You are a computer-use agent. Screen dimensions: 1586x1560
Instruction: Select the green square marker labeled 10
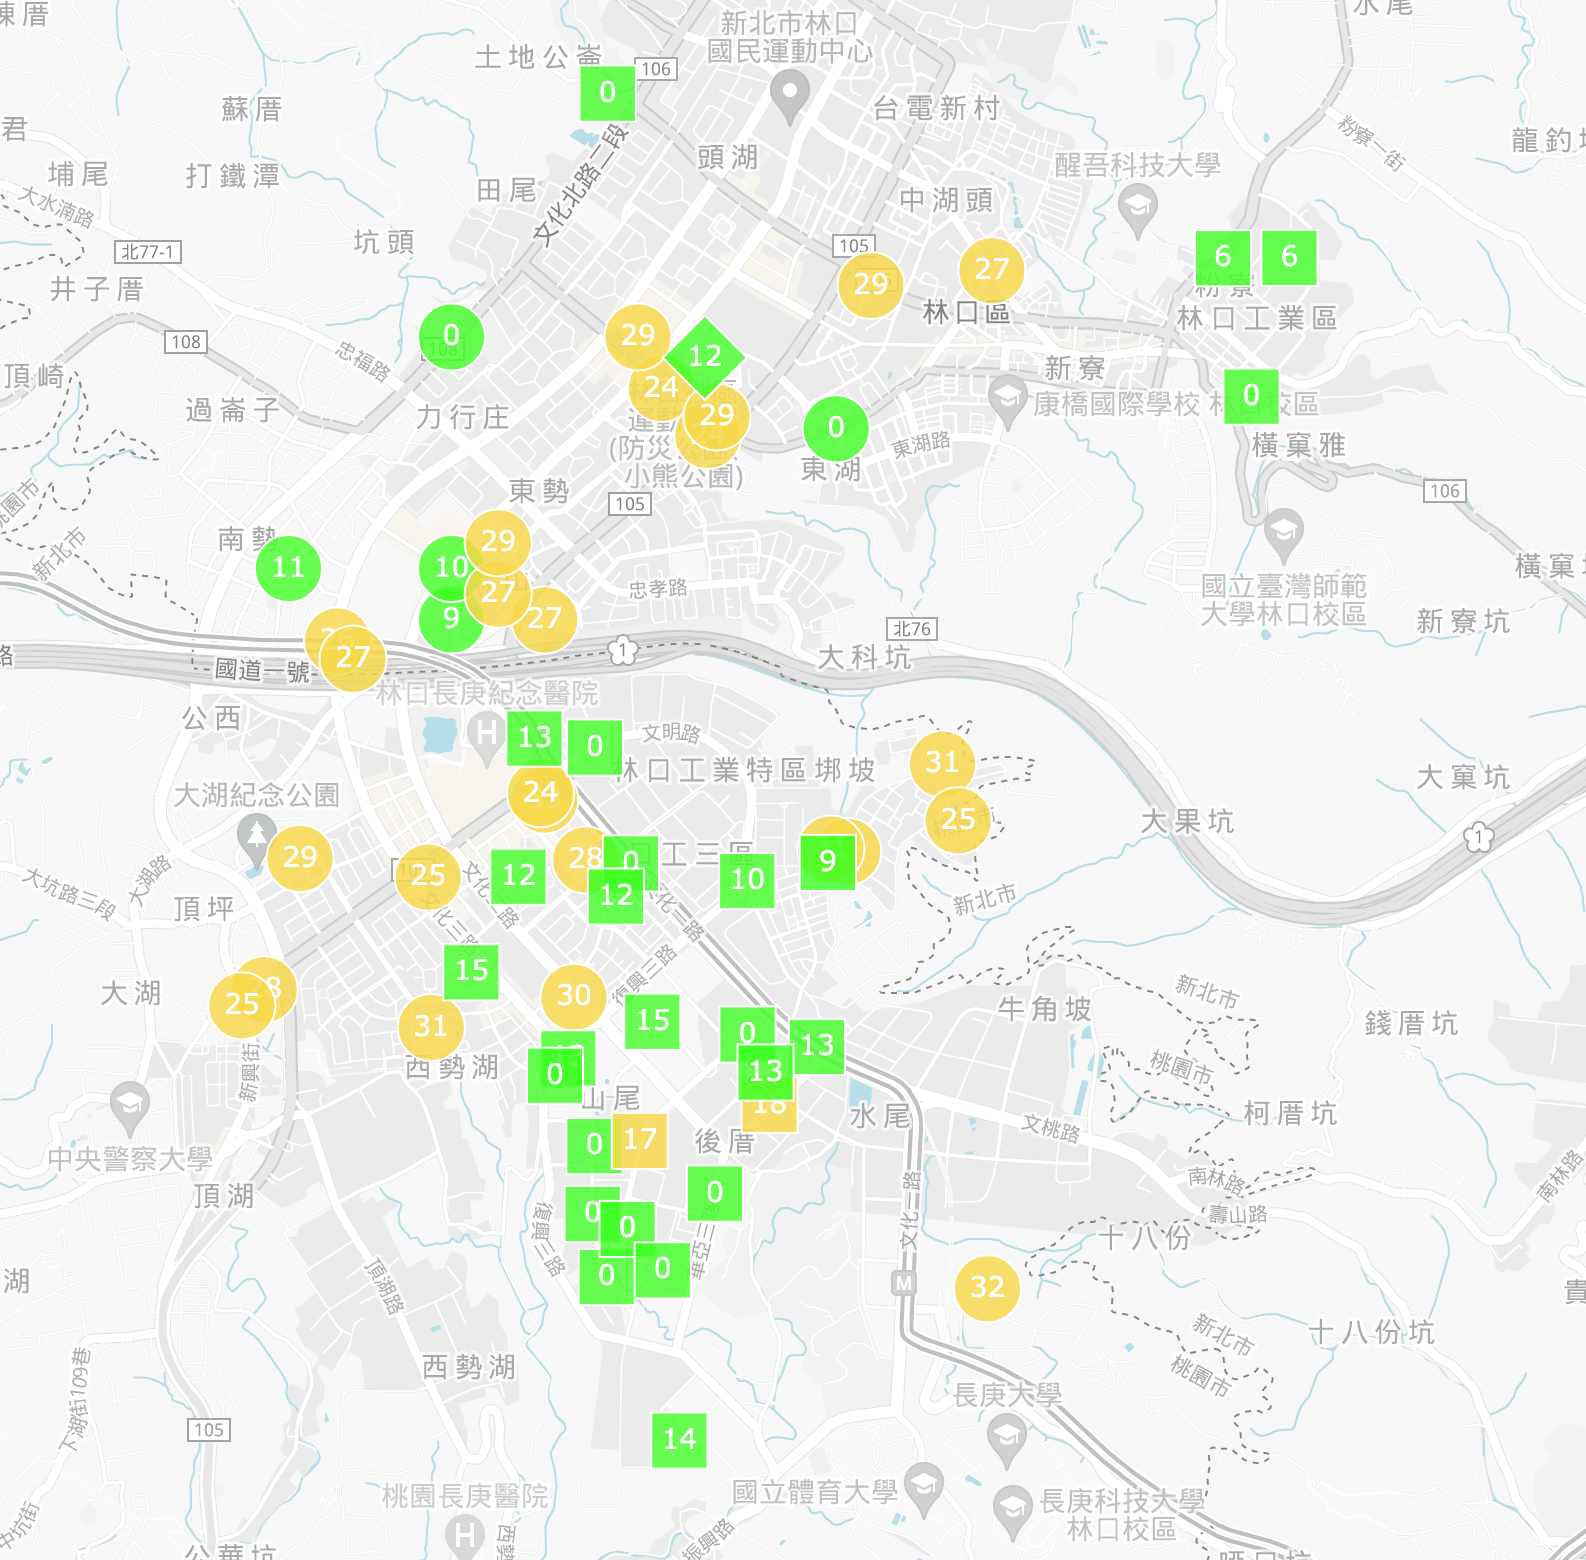tap(747, 880)
